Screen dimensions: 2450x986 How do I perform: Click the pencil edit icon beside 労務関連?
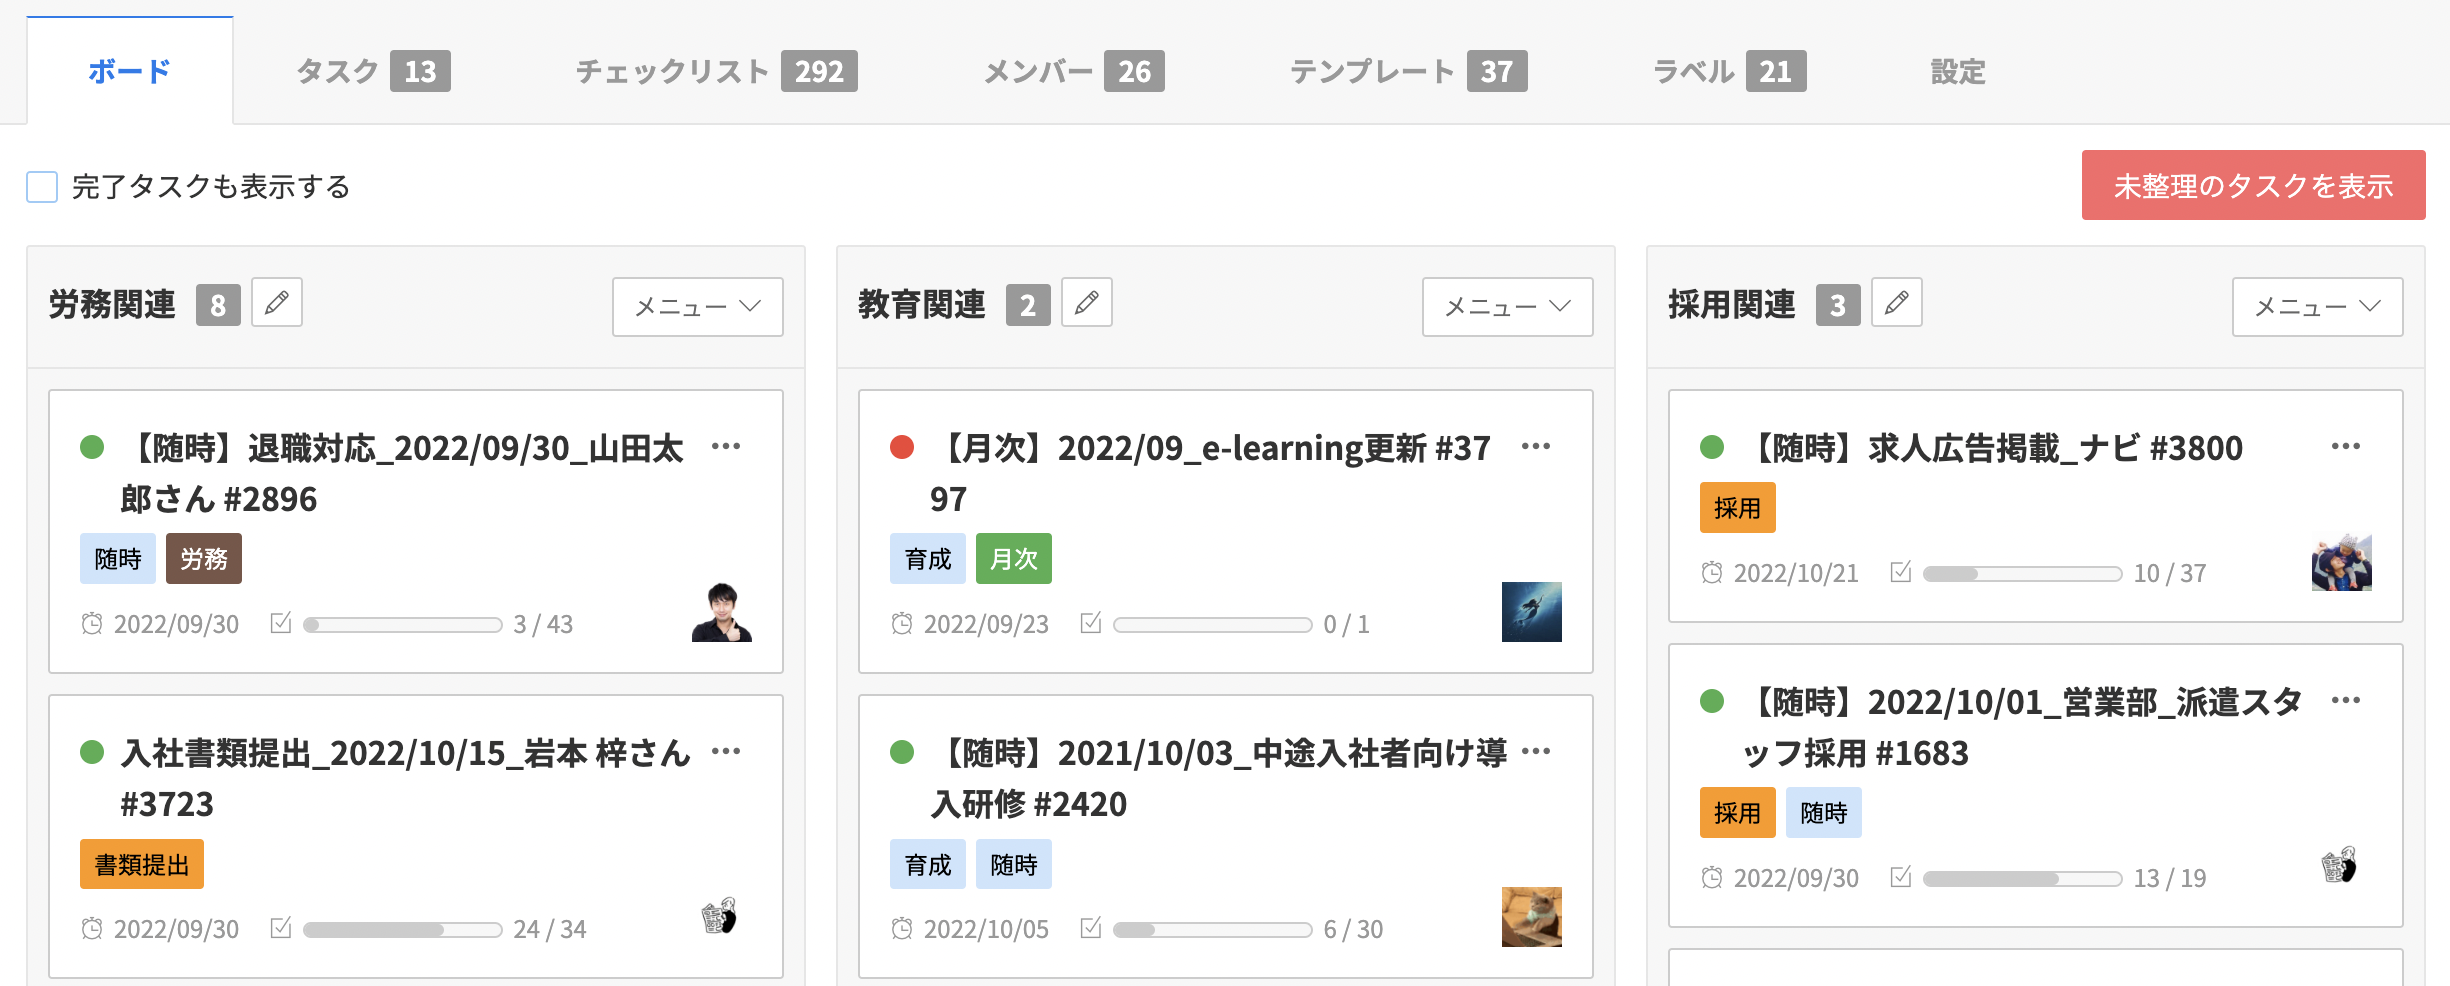(x=277, y=303)
